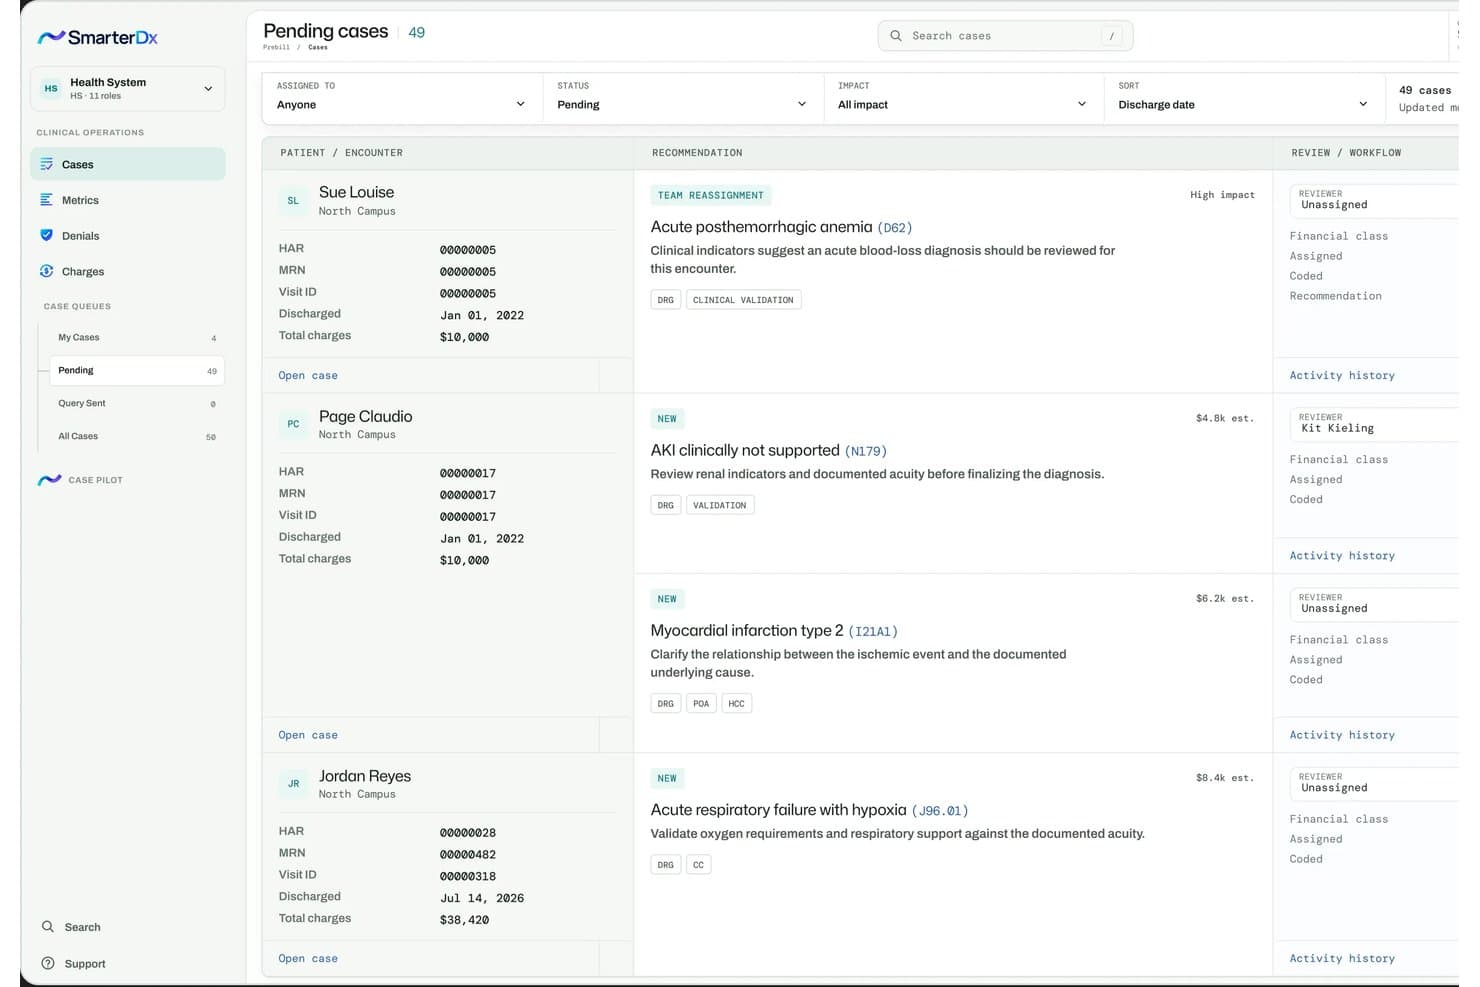Open the Charges dollar icon

click(x=46, y=271)
